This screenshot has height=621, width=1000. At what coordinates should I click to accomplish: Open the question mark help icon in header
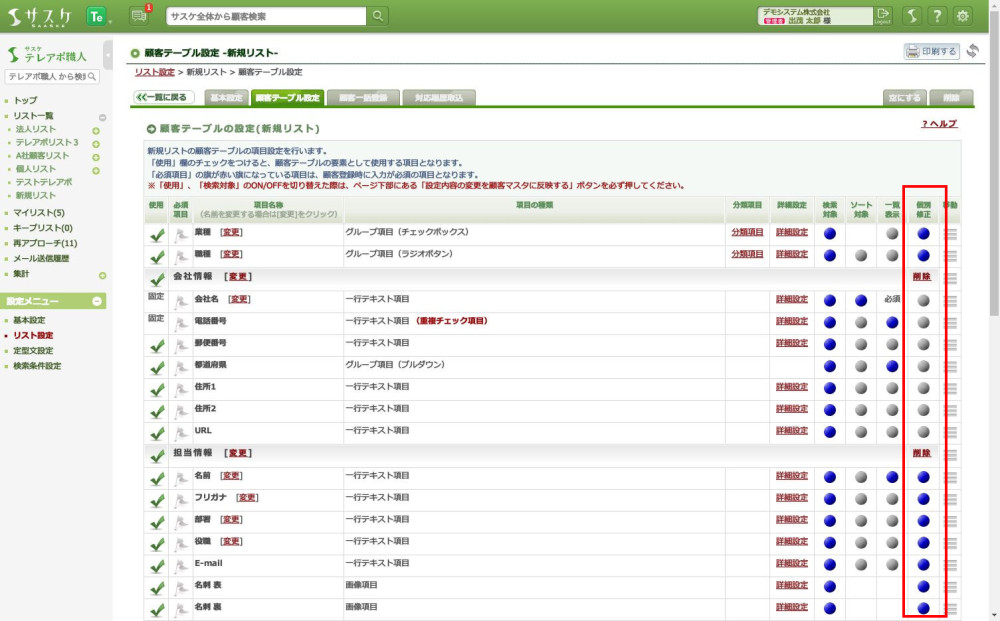click(x=937, y=16)
